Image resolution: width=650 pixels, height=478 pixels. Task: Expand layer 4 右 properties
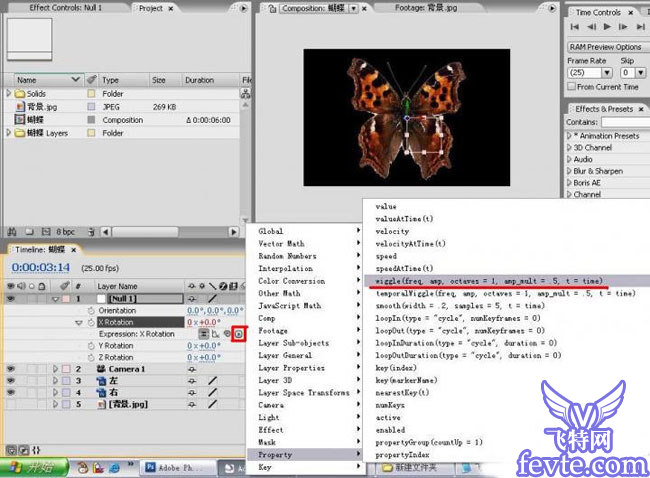pos(55,392)
